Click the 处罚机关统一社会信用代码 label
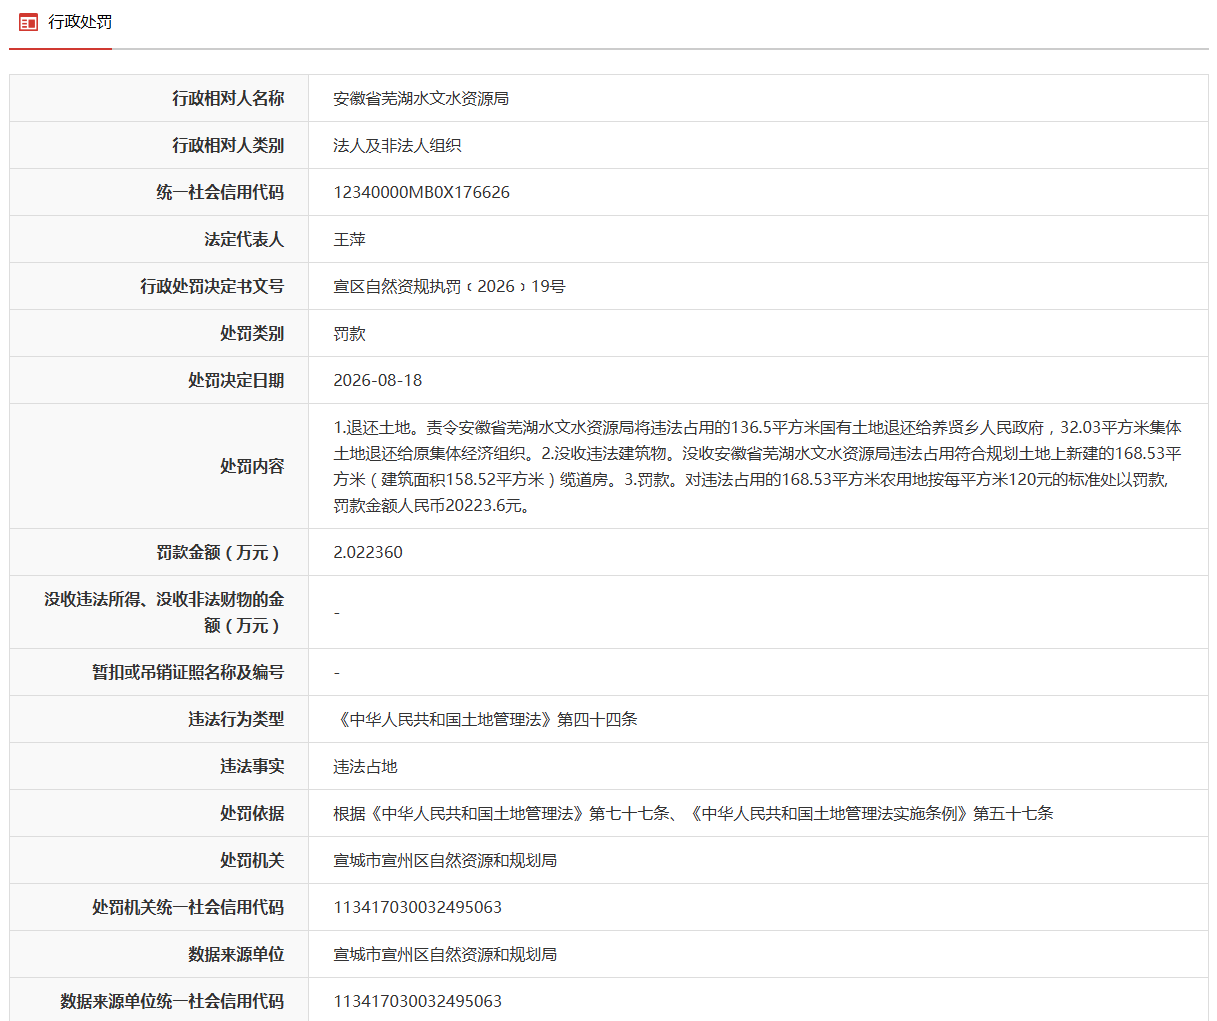 [x=188, y=907]
